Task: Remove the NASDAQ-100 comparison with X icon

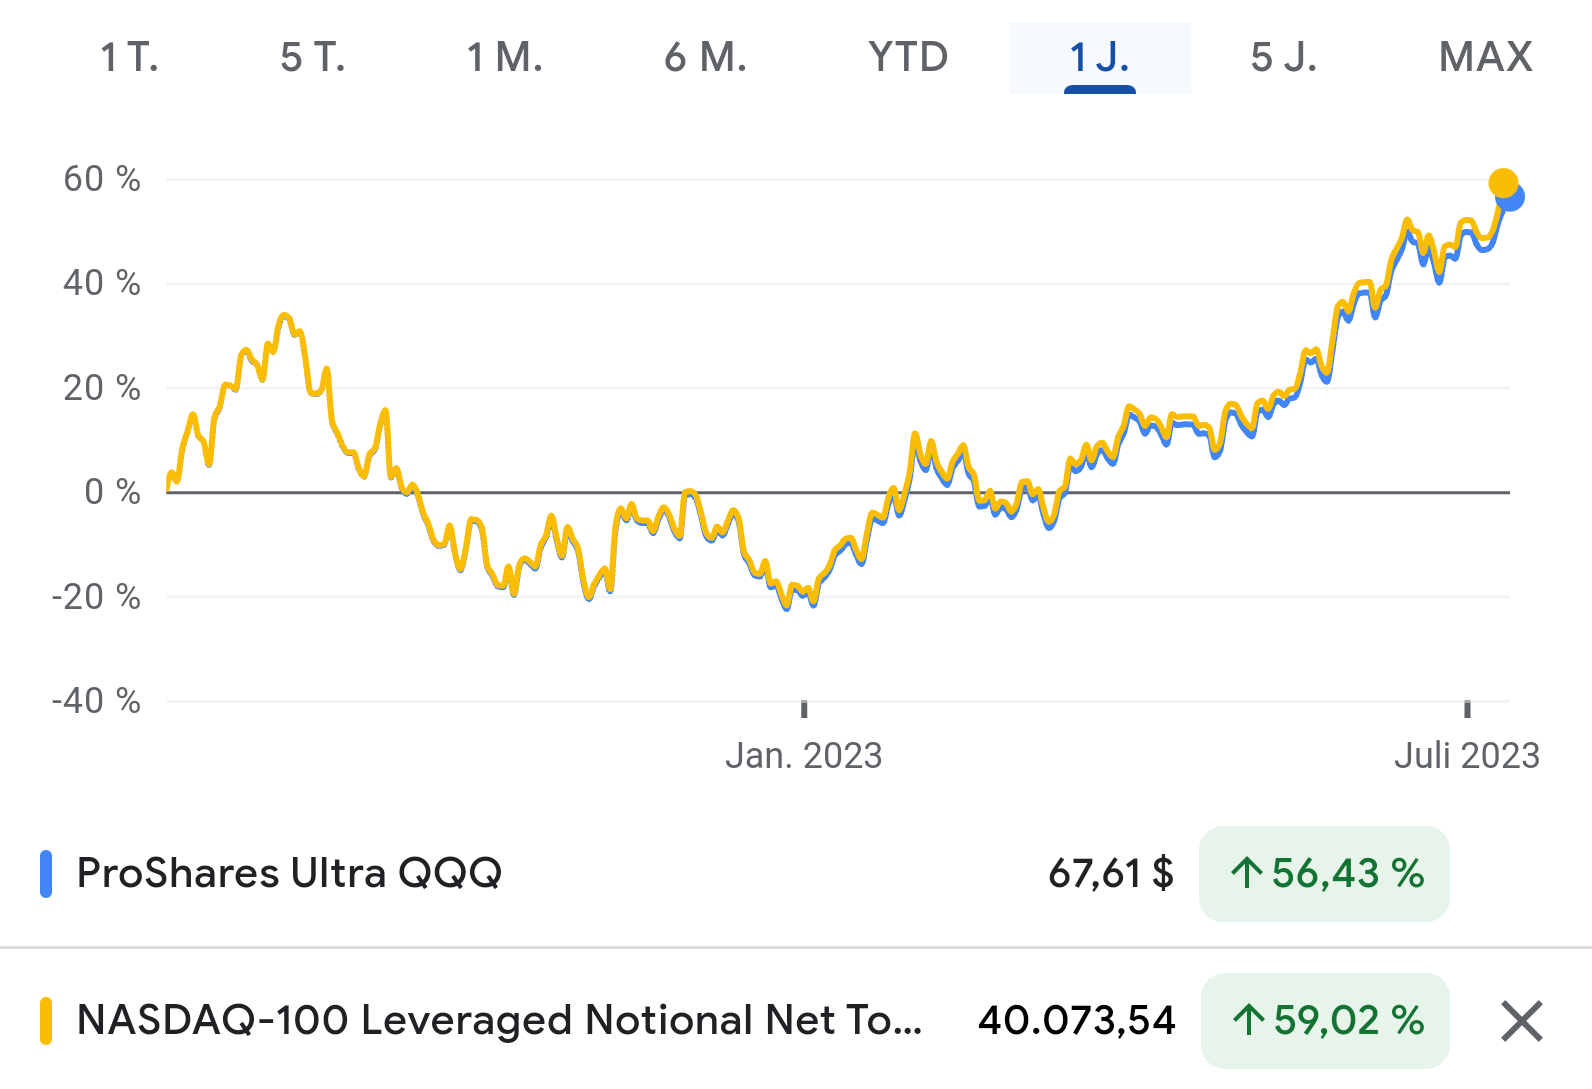Action: click(1521, 1021)
